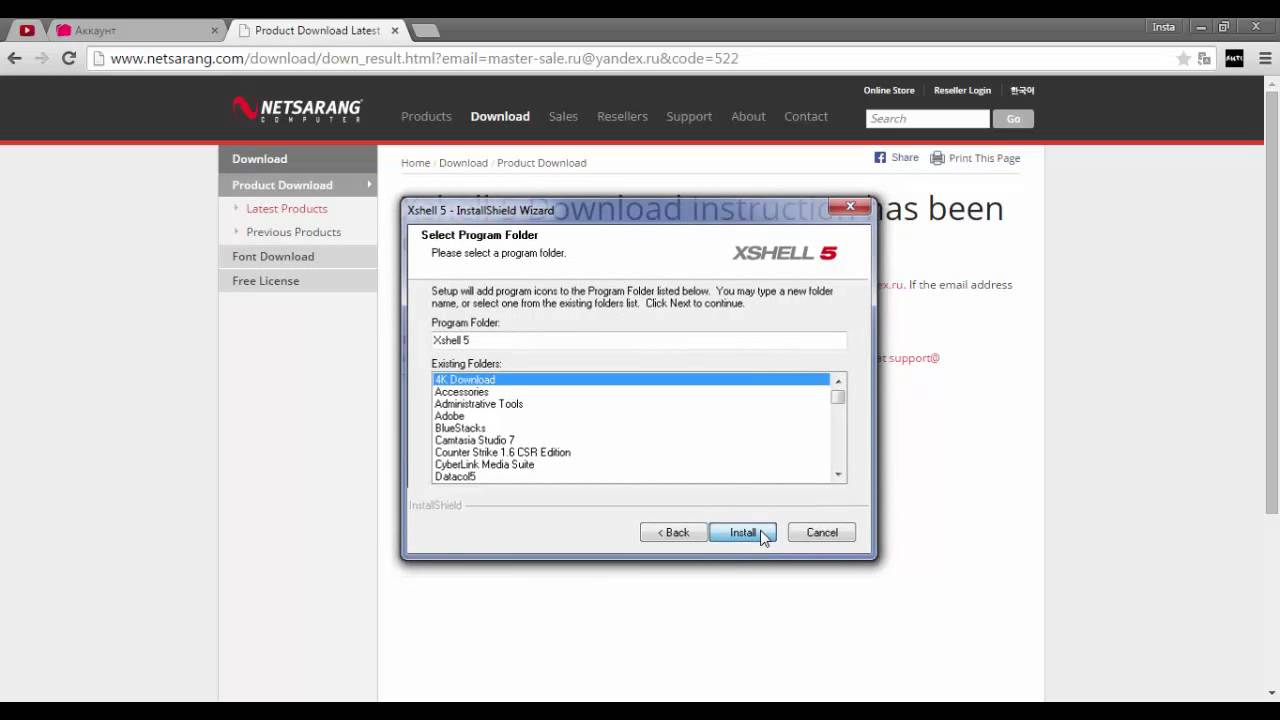1280x720 pixels.
Task: Click folder list scroll down arrow
Action: (x=838, y=475)
